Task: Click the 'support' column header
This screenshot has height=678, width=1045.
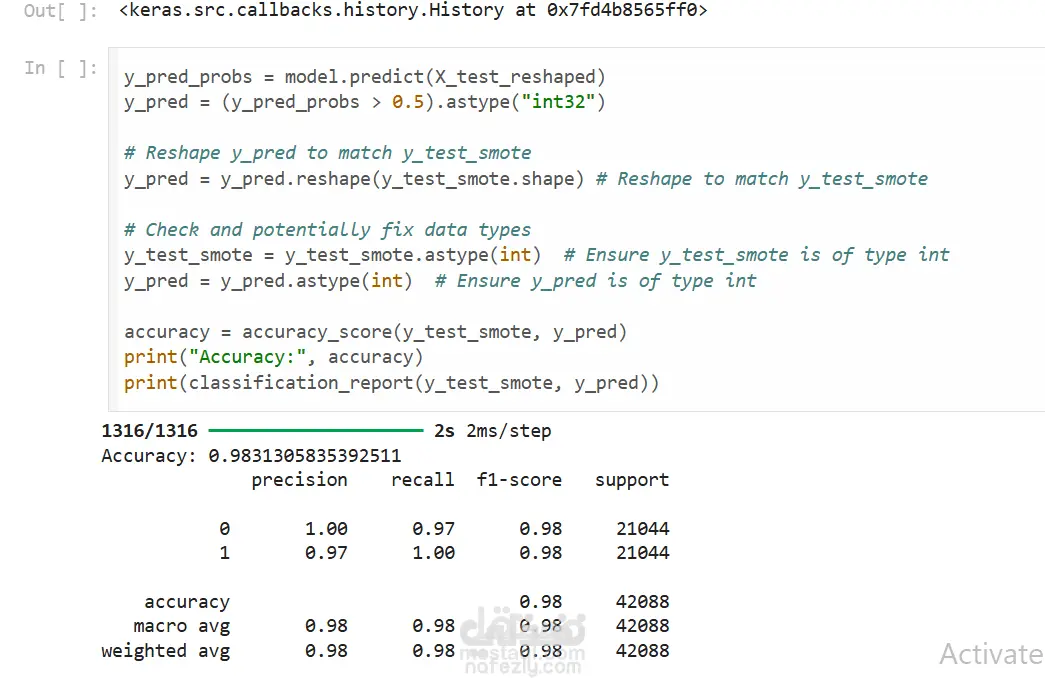Action: [632, 480]
